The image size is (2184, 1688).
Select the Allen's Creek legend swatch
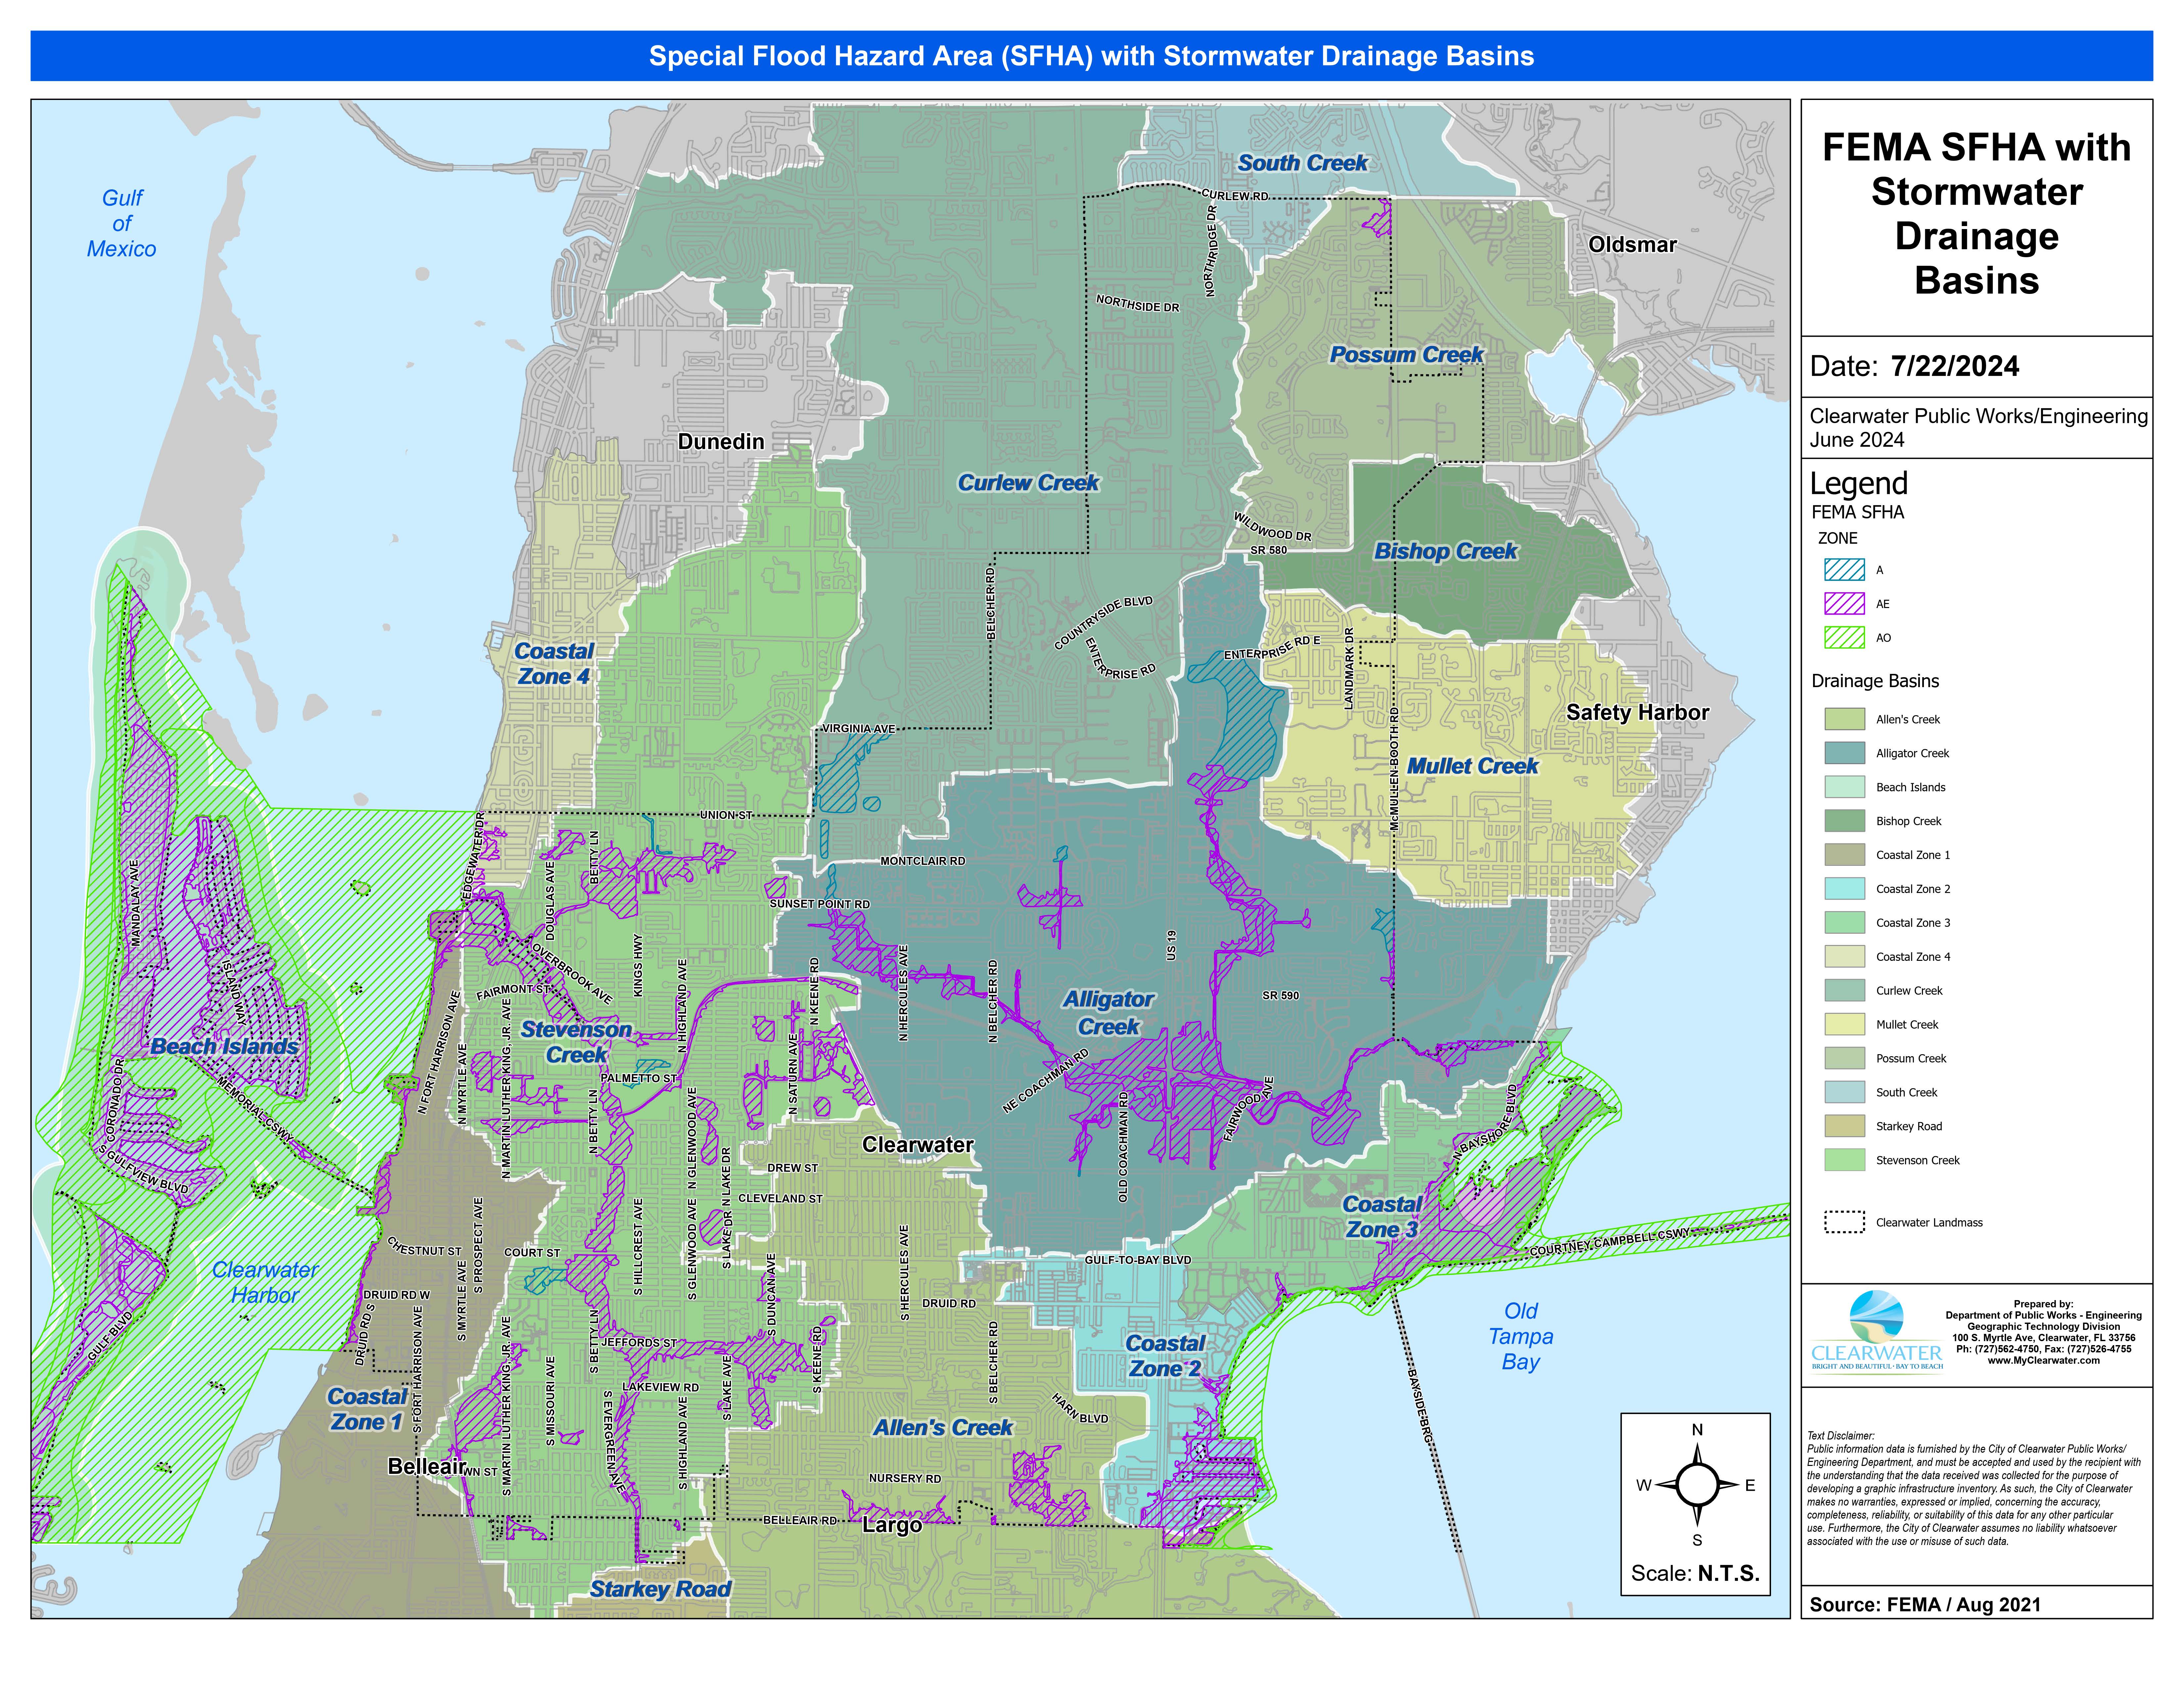[x=1844, y=719]
